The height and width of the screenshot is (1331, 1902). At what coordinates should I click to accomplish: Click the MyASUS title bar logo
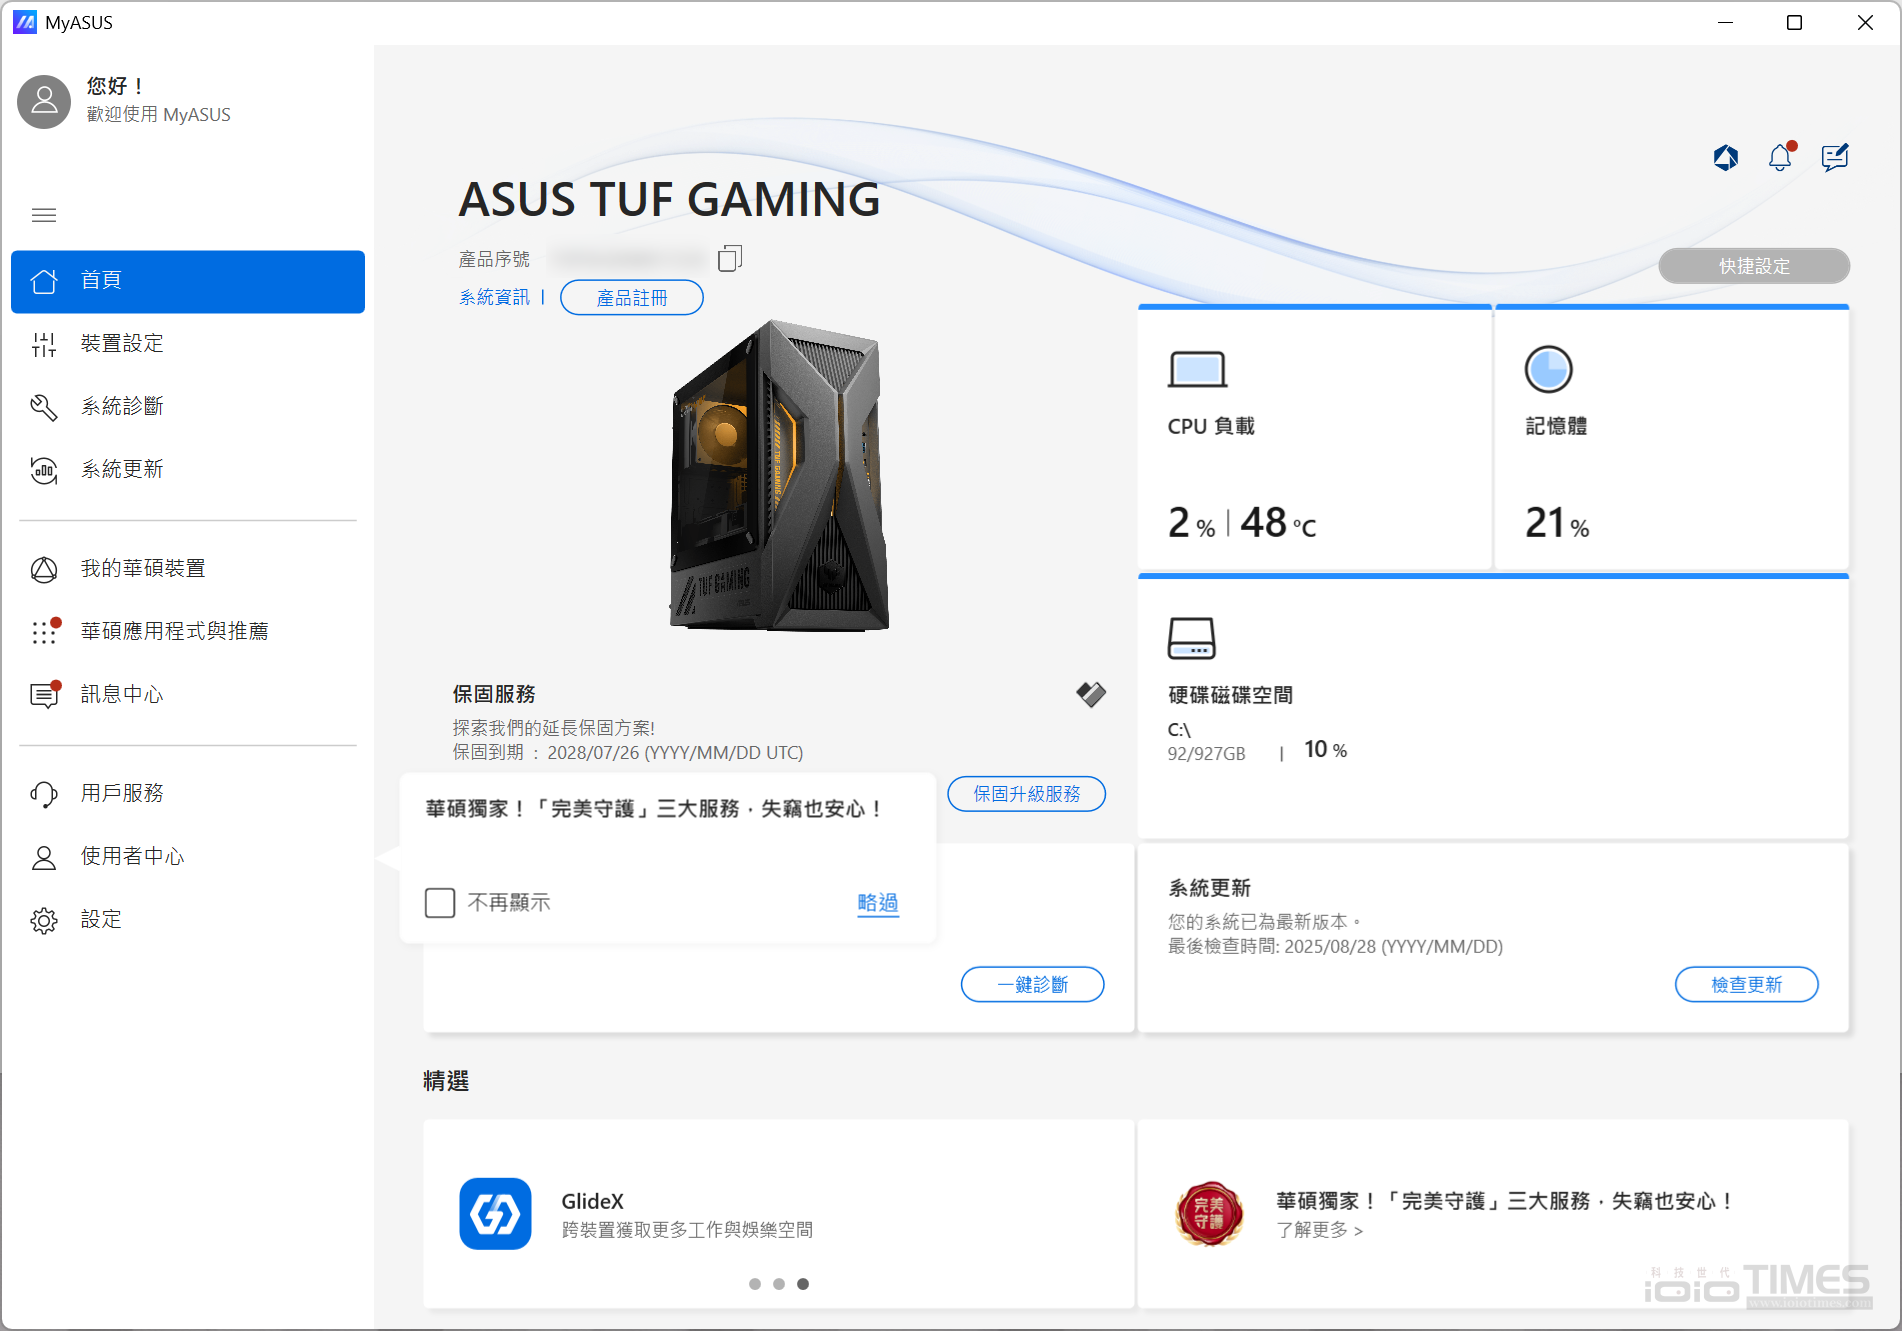pos(25,22)
